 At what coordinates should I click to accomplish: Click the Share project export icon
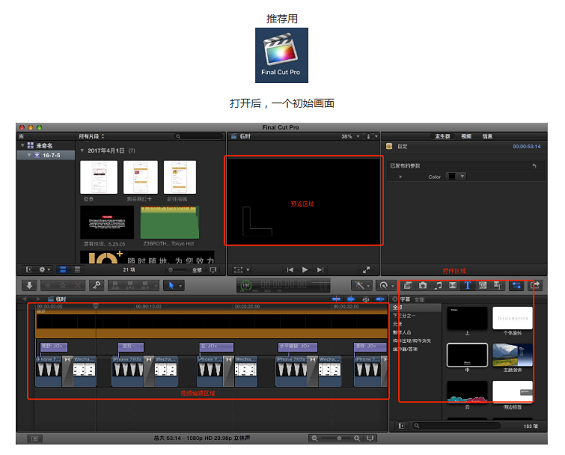[536, 285]
